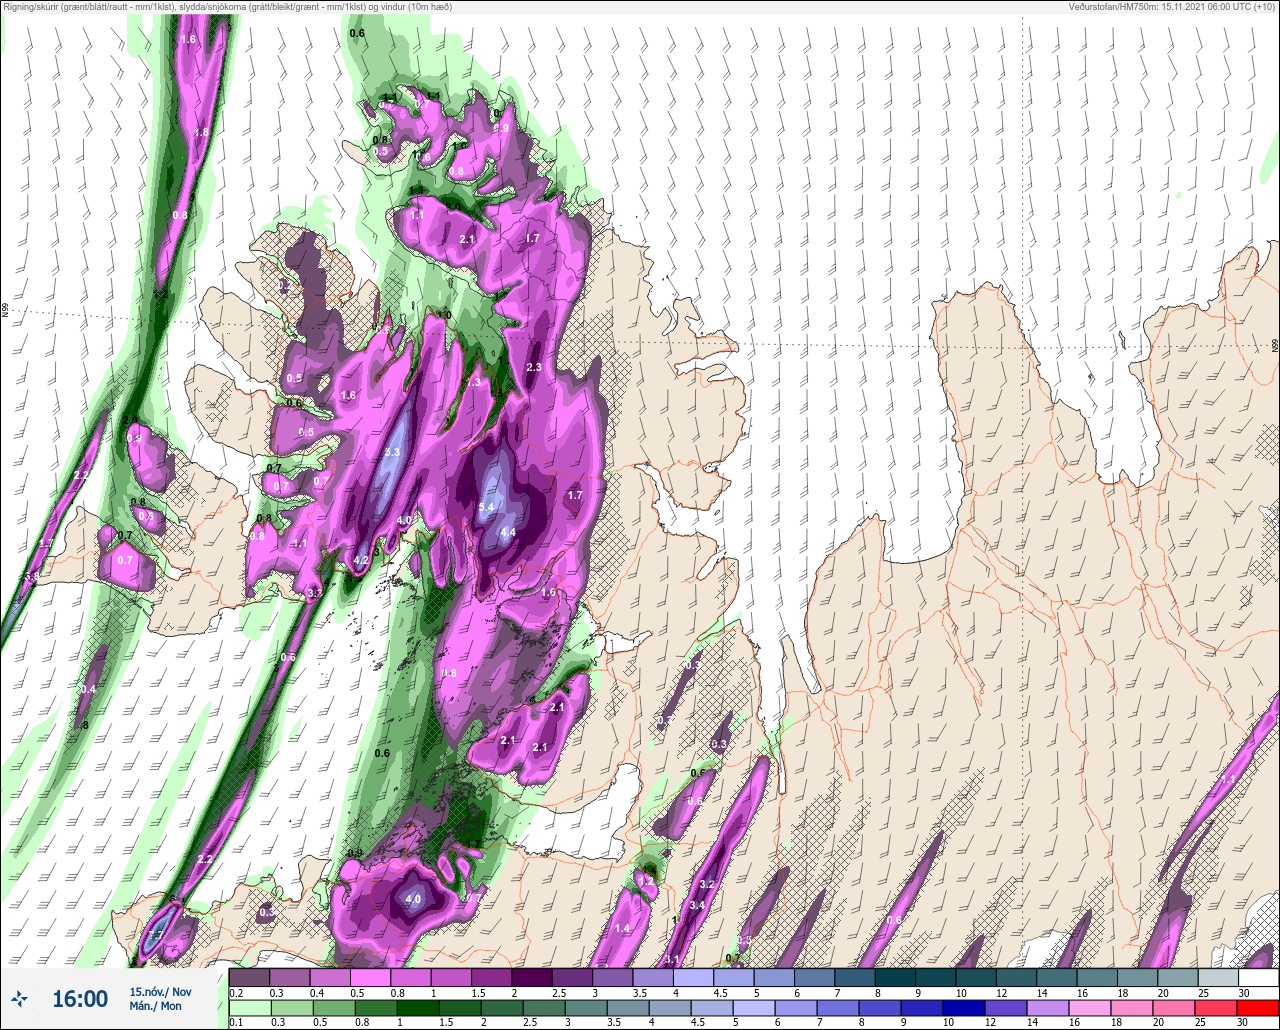Select the 4.2 precipitation value on map
Image resolution: width=1280 pixels, height=1030 pixels.
[x=362, y=561]
